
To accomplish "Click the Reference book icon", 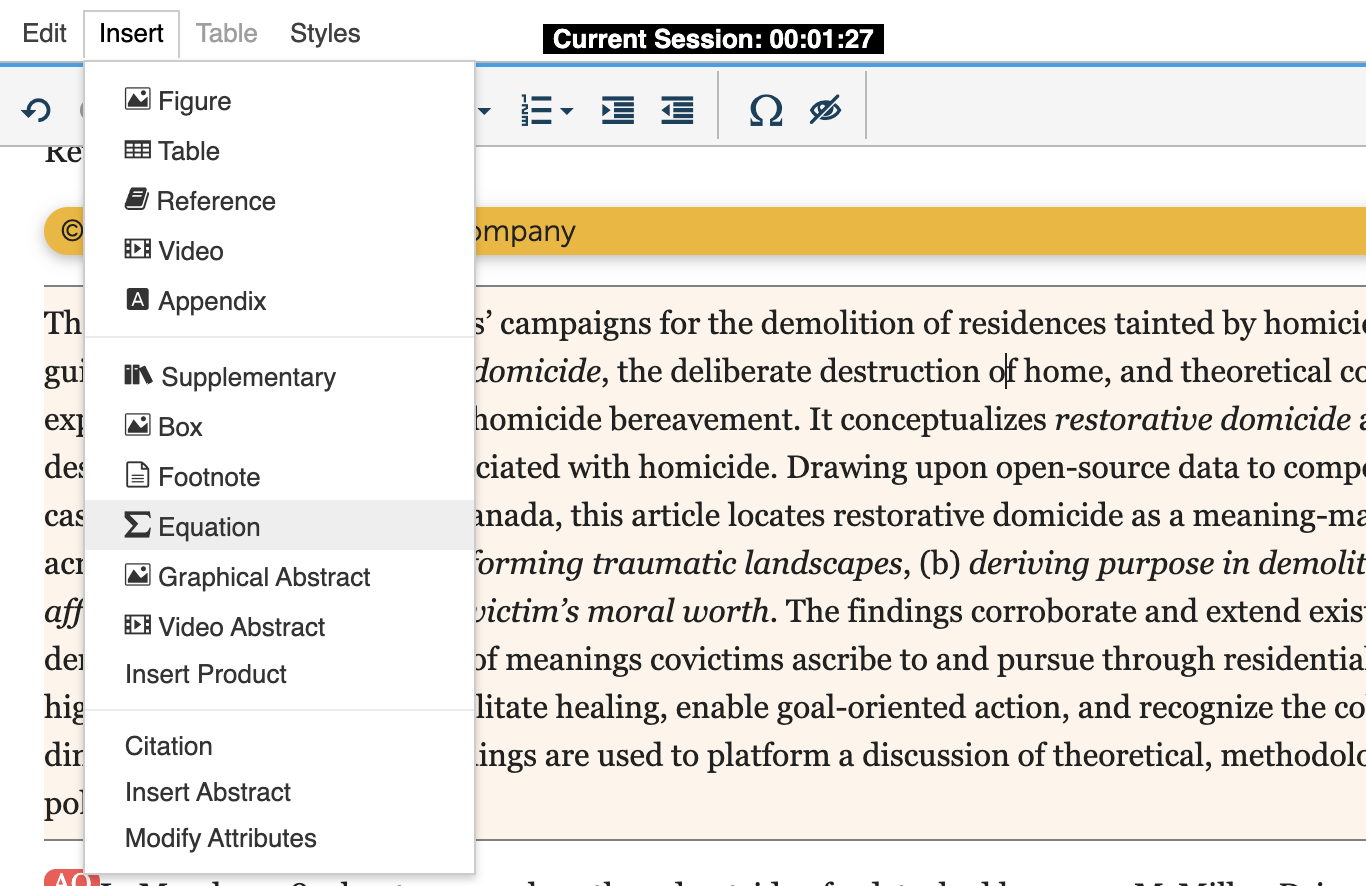I will (x=136, y=199).
